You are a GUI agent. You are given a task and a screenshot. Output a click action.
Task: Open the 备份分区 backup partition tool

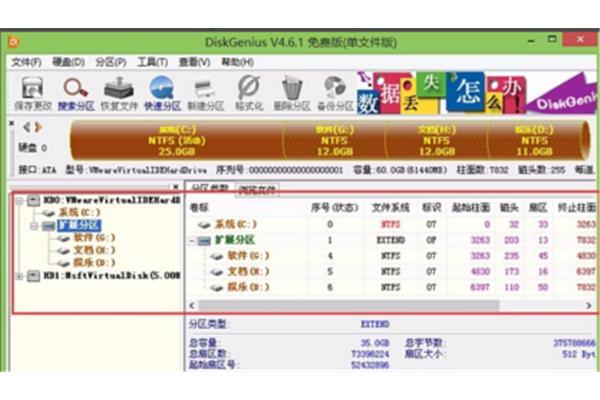(335, 94)
